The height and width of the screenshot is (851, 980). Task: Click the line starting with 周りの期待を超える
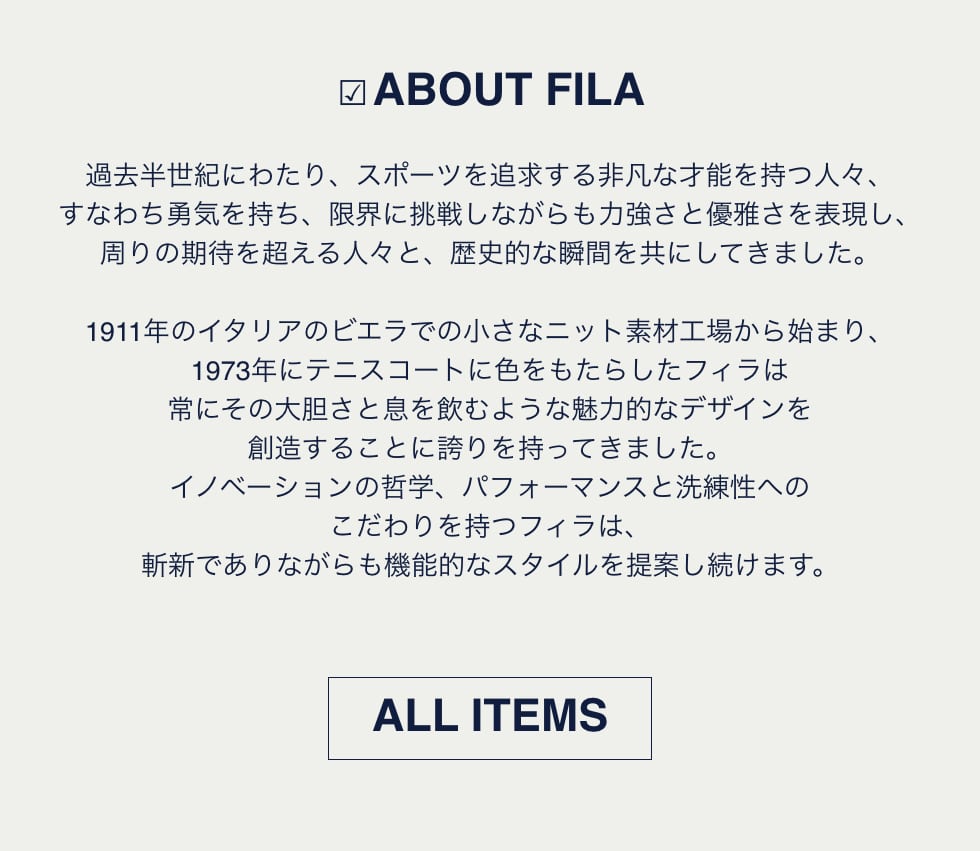489,252
